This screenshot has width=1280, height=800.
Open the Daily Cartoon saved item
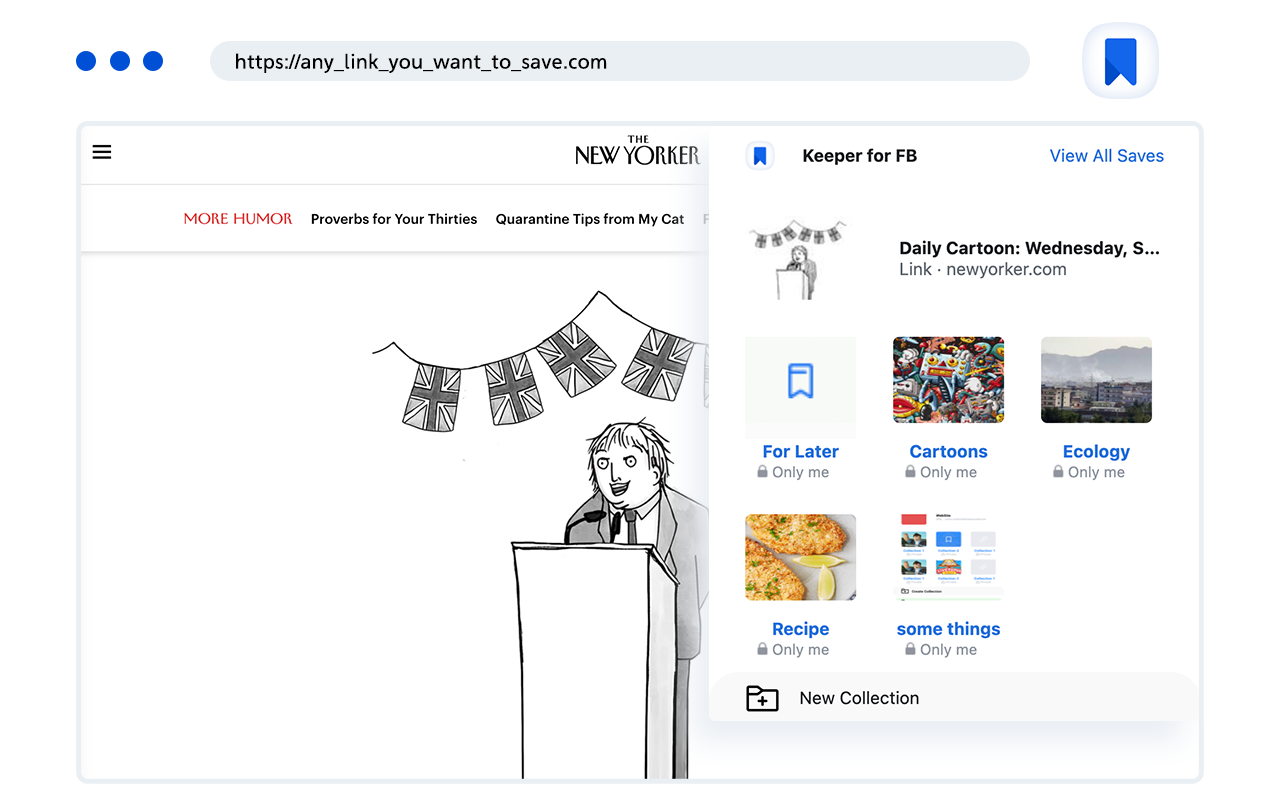(x=1030, y=248)
